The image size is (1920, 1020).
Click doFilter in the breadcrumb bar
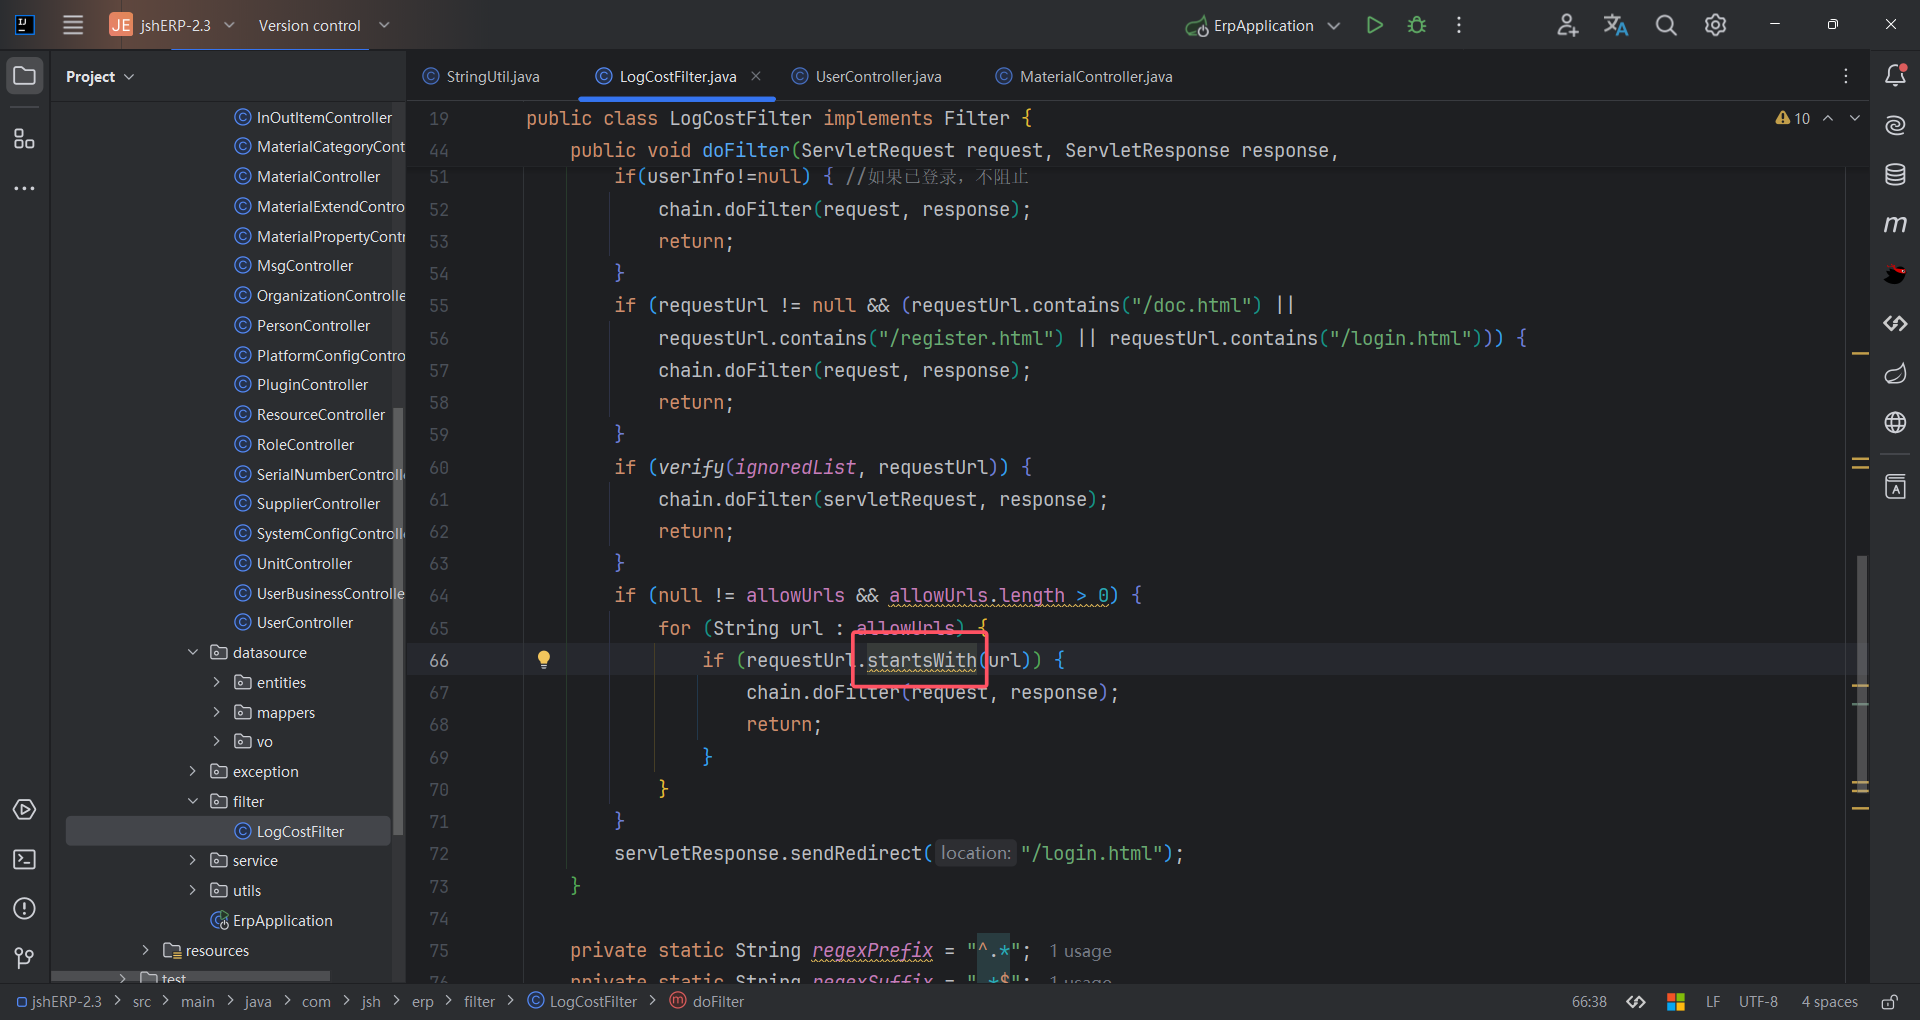coord(707,1001)
